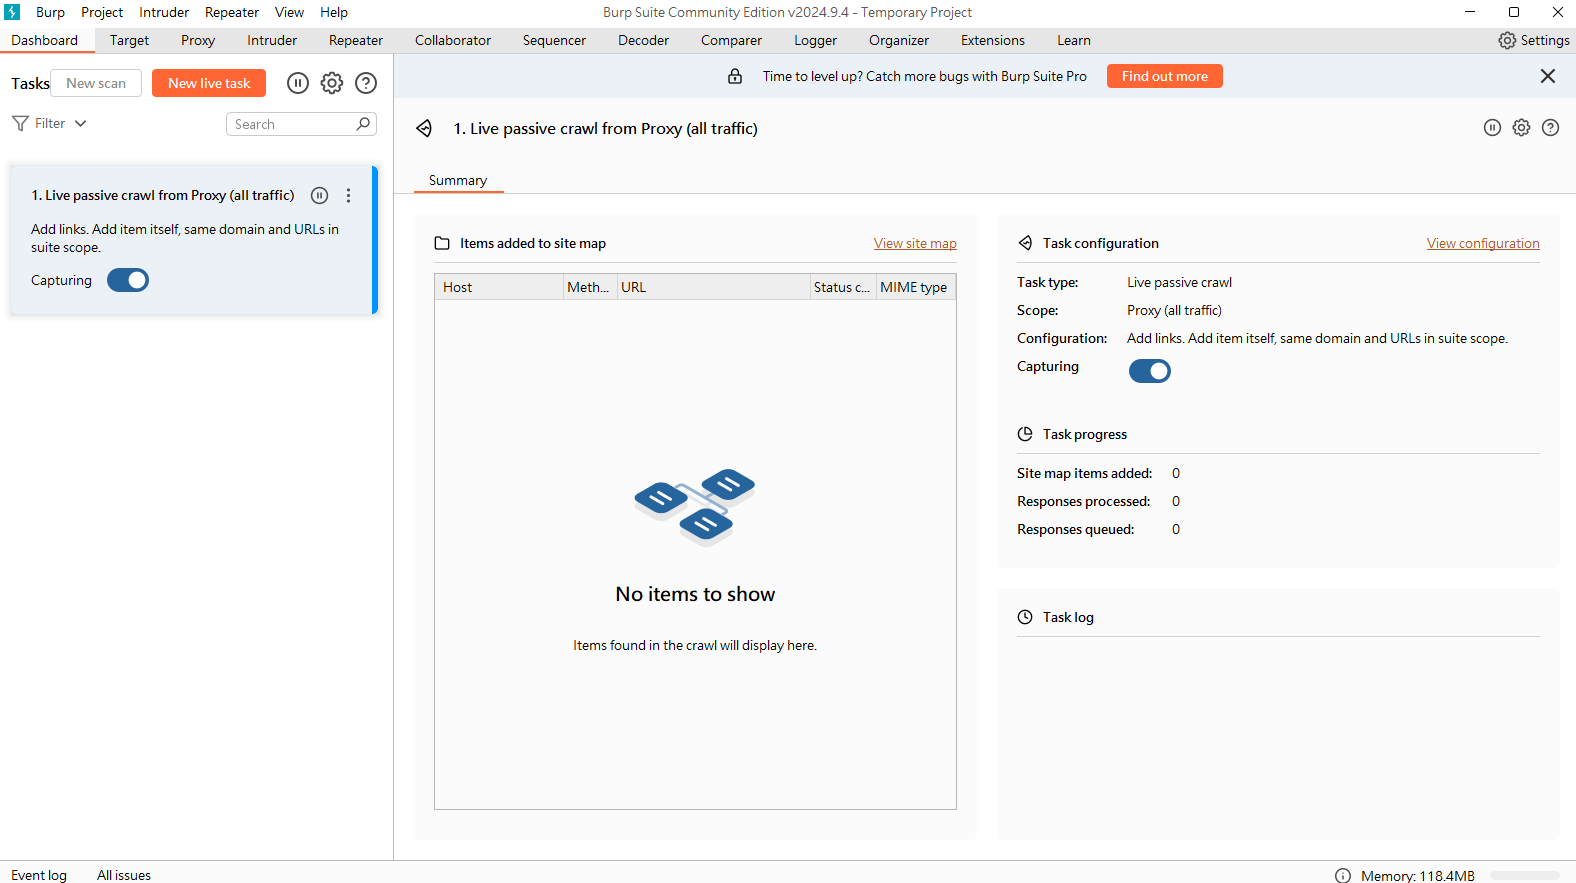Click the Task log clock icon
Image resolution: width=1576 pixels, height=883 pixels.
(1025, 617)
